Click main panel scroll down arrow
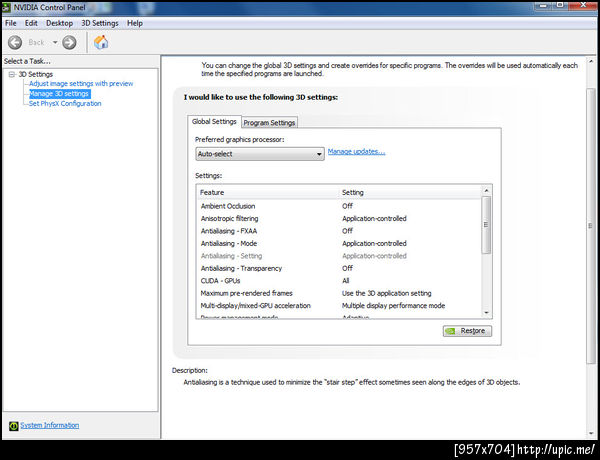 point(591,434)
